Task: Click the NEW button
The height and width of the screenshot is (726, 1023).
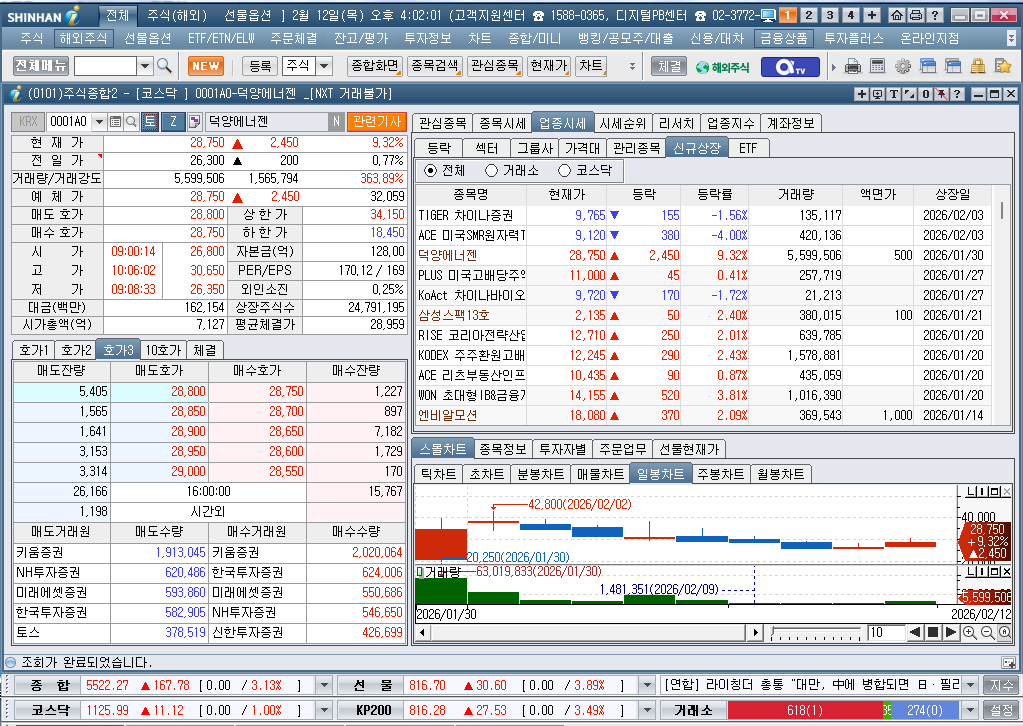Action: [206, 66]
